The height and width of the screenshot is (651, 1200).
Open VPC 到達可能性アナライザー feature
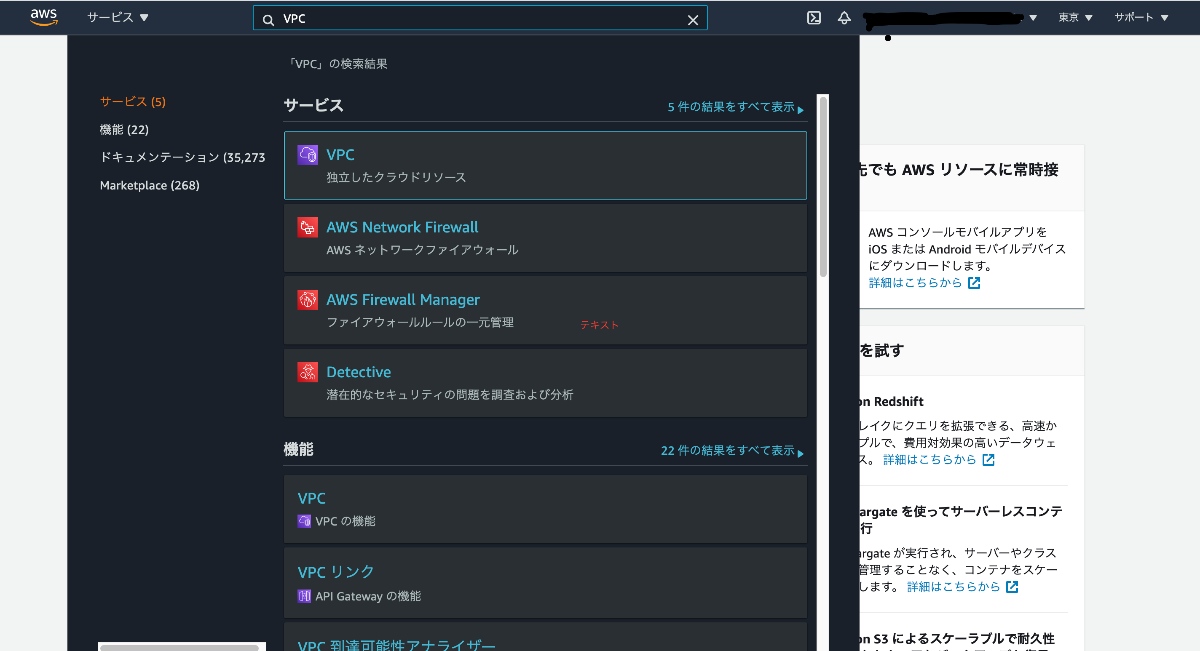pyautogui.click(x=545, y=638)
